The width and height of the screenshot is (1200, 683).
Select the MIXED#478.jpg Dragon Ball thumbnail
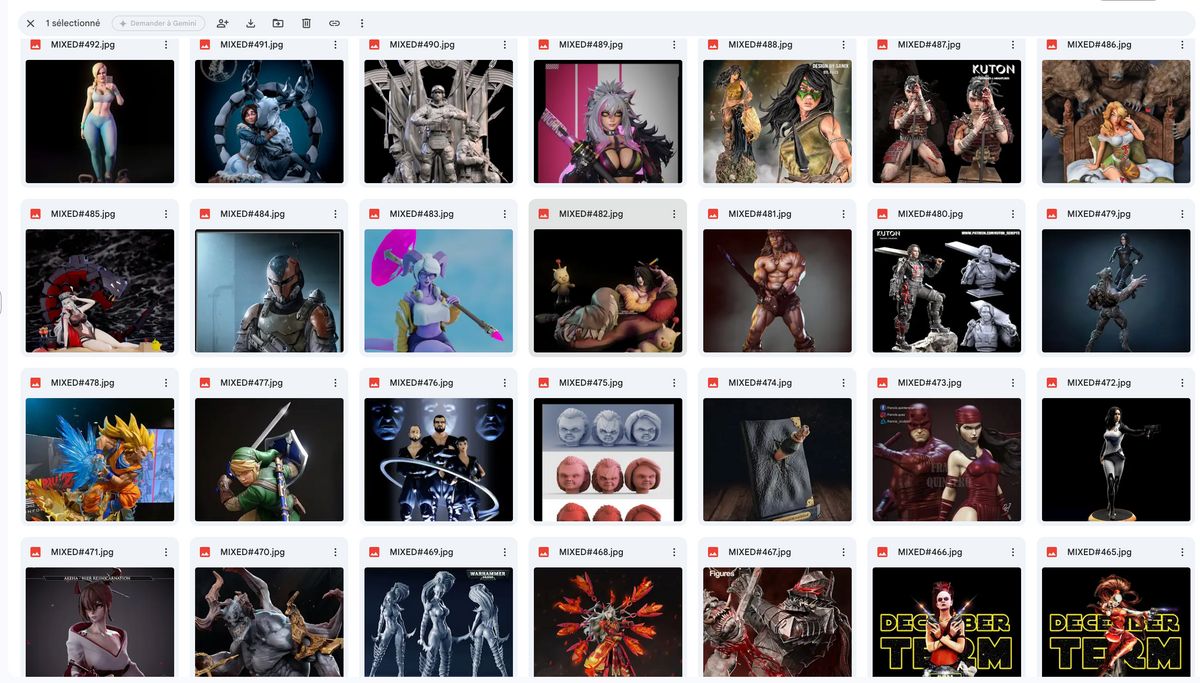[100, 460]
